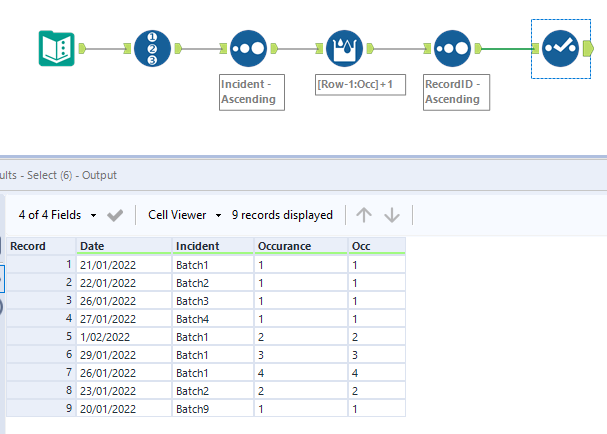Click the checkmark icon beside the Fields dropdown
607x434 pixels.
pyautogui.click(x=115, y=215)
